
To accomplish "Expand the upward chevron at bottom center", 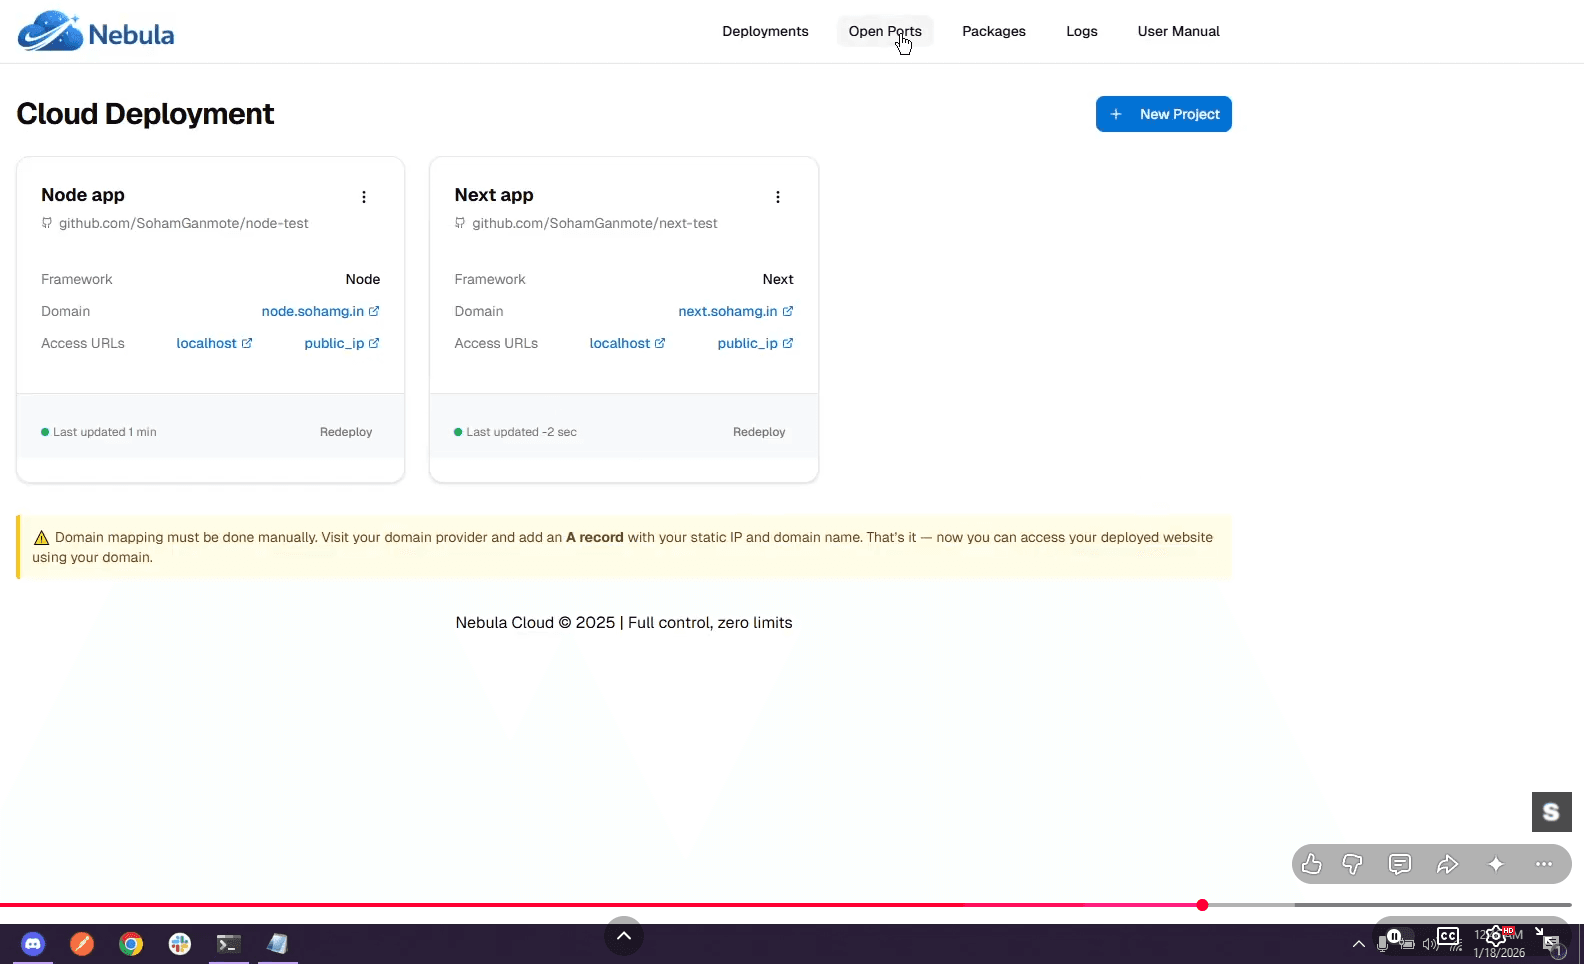I will coord(624,936).
